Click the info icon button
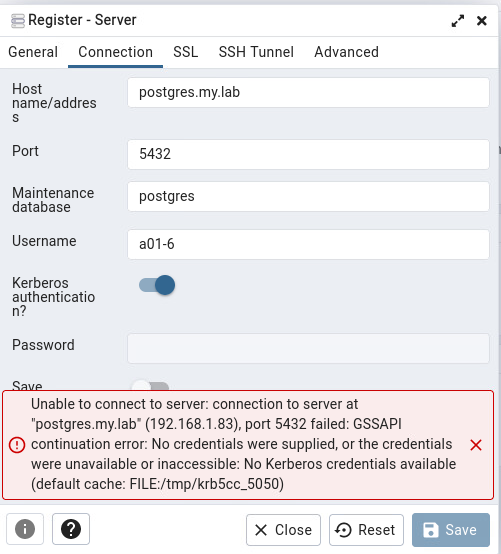The height and width of the screenshot is (554, 501). [25, 529]
